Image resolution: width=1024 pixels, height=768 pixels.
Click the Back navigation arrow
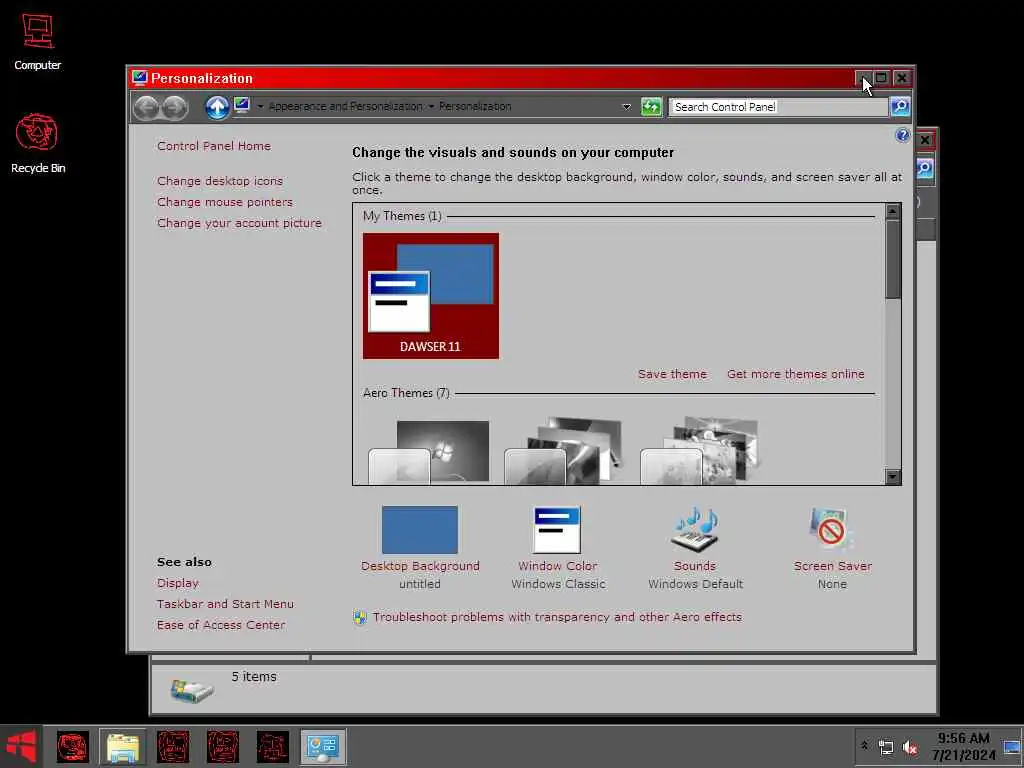coord(147,107)
